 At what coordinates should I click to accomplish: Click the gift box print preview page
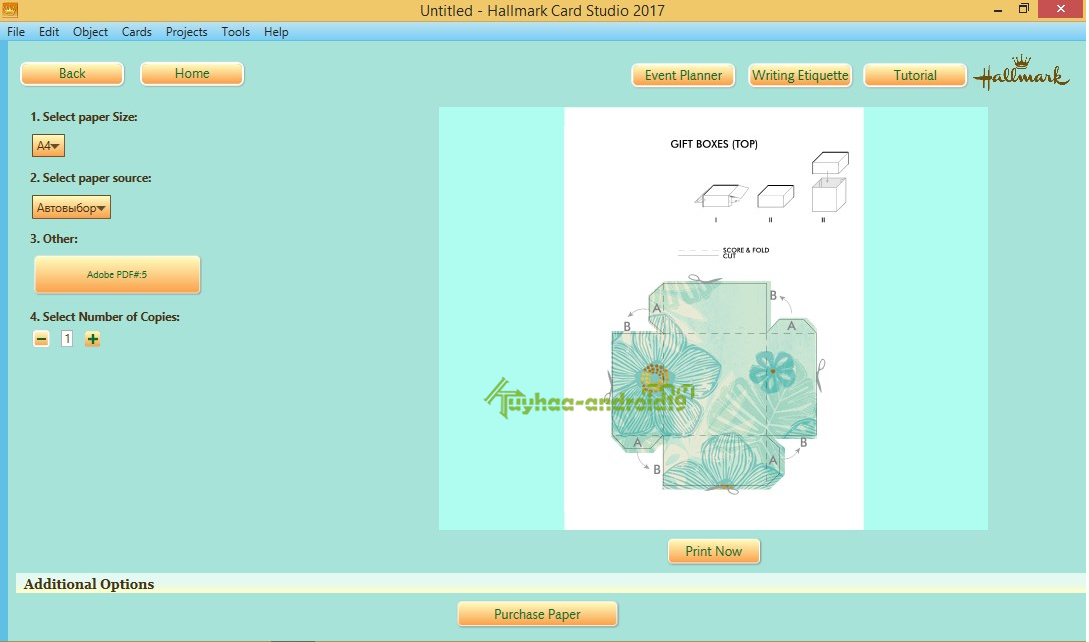point(714,318)
